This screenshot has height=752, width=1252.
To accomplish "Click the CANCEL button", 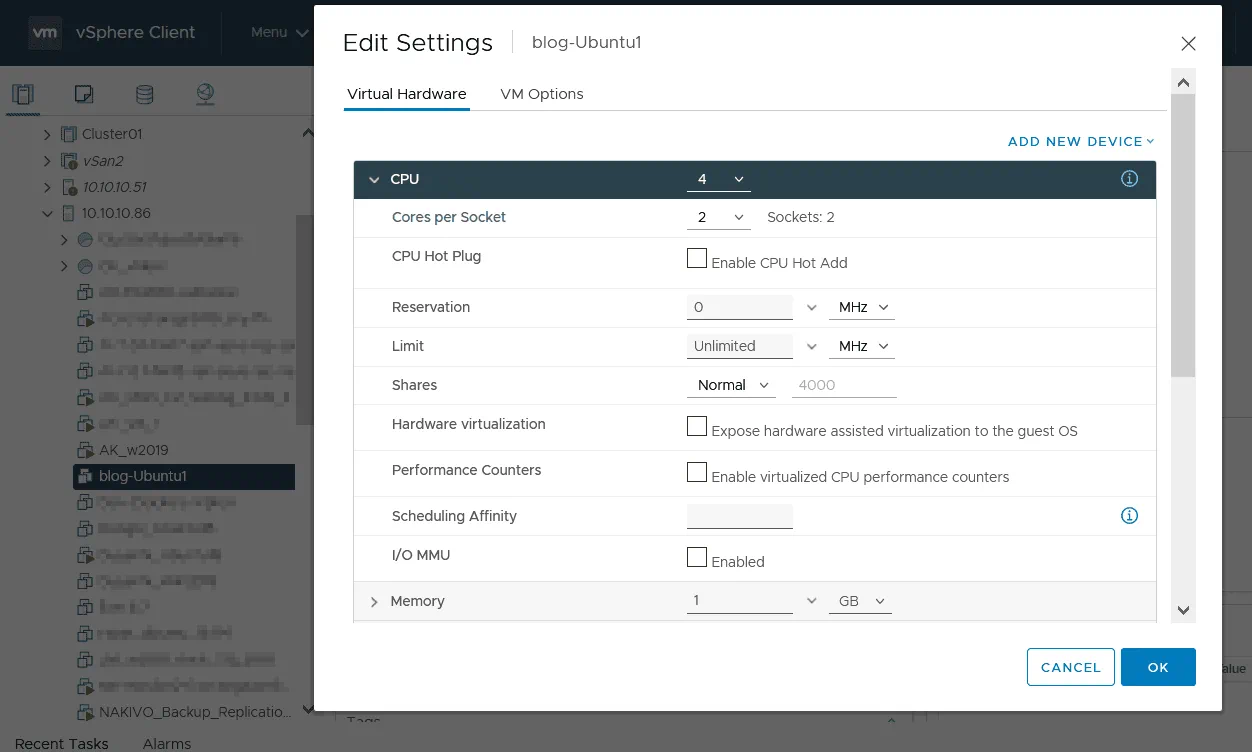I will click(x=1070, y=667).
